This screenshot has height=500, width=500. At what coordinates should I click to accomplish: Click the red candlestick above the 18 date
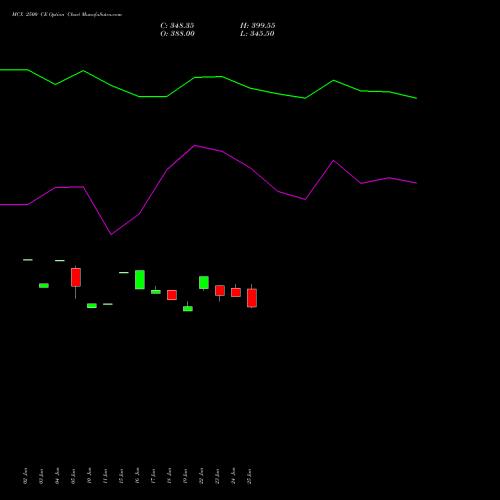click(x=172, y=295)
